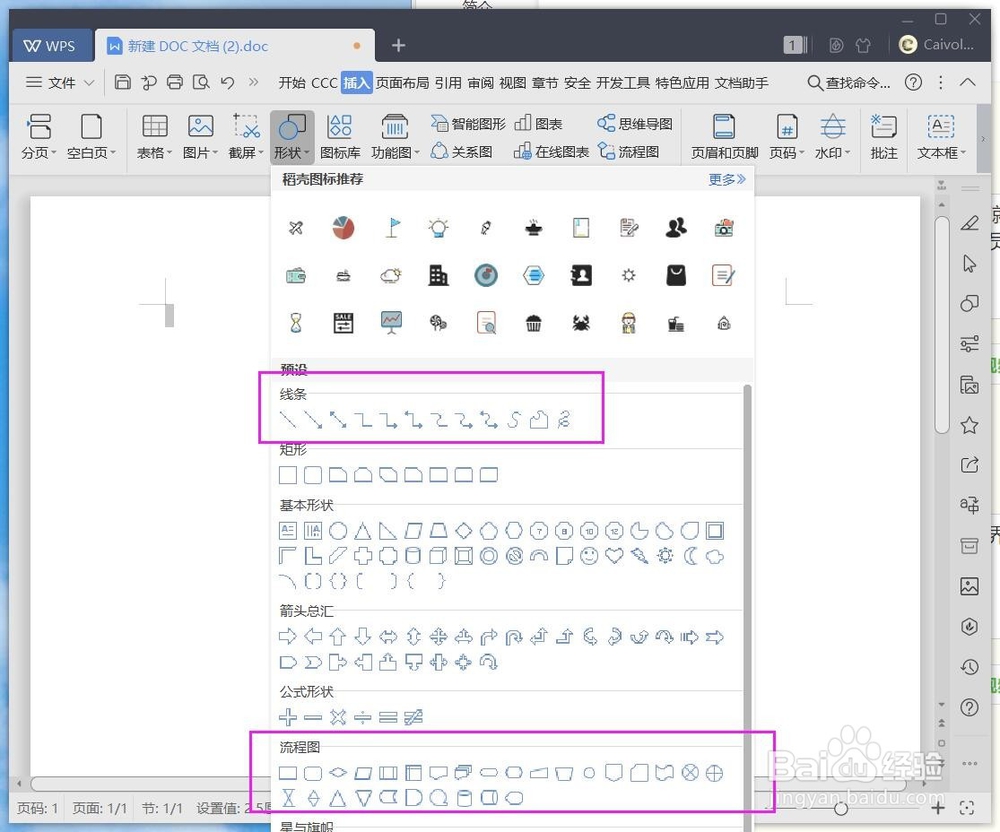Click 更多 link in icon recommendations
1000x832 pixels.
pos(726,179)
